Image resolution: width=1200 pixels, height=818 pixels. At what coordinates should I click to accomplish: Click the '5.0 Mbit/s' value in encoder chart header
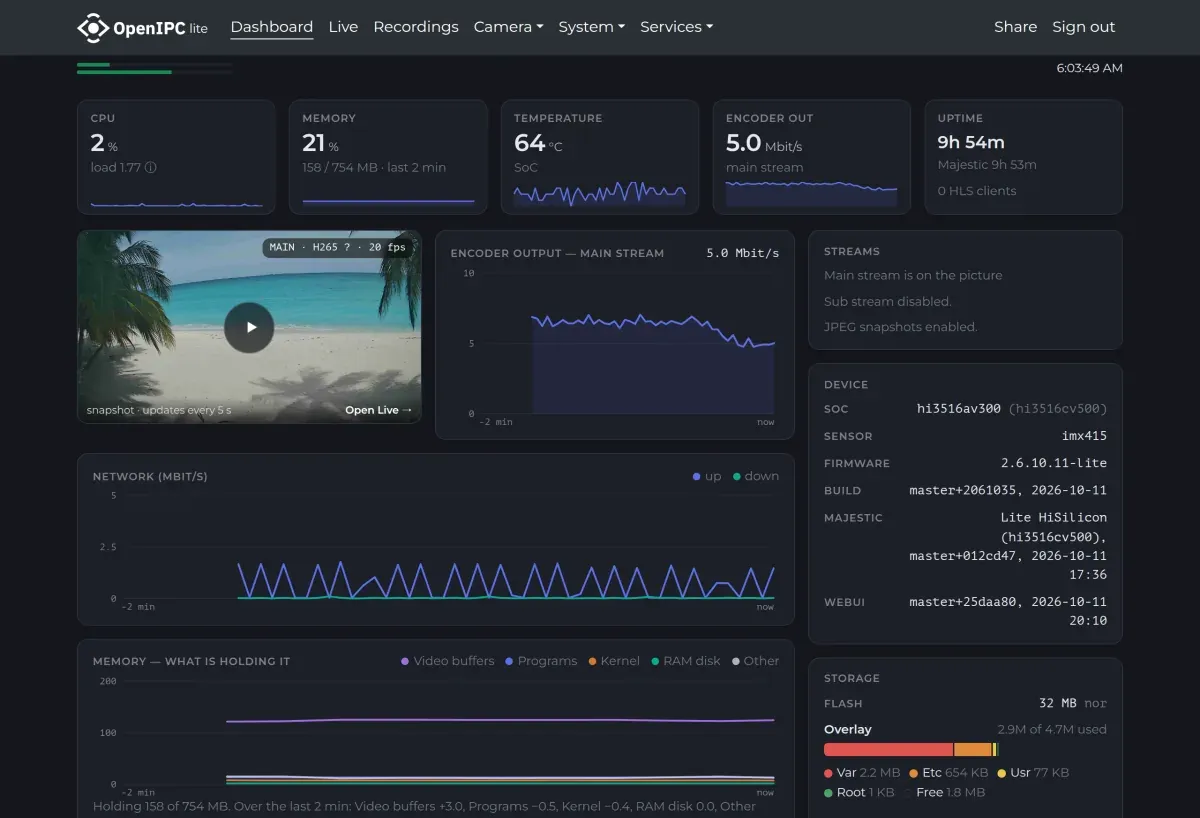(743, 253)
